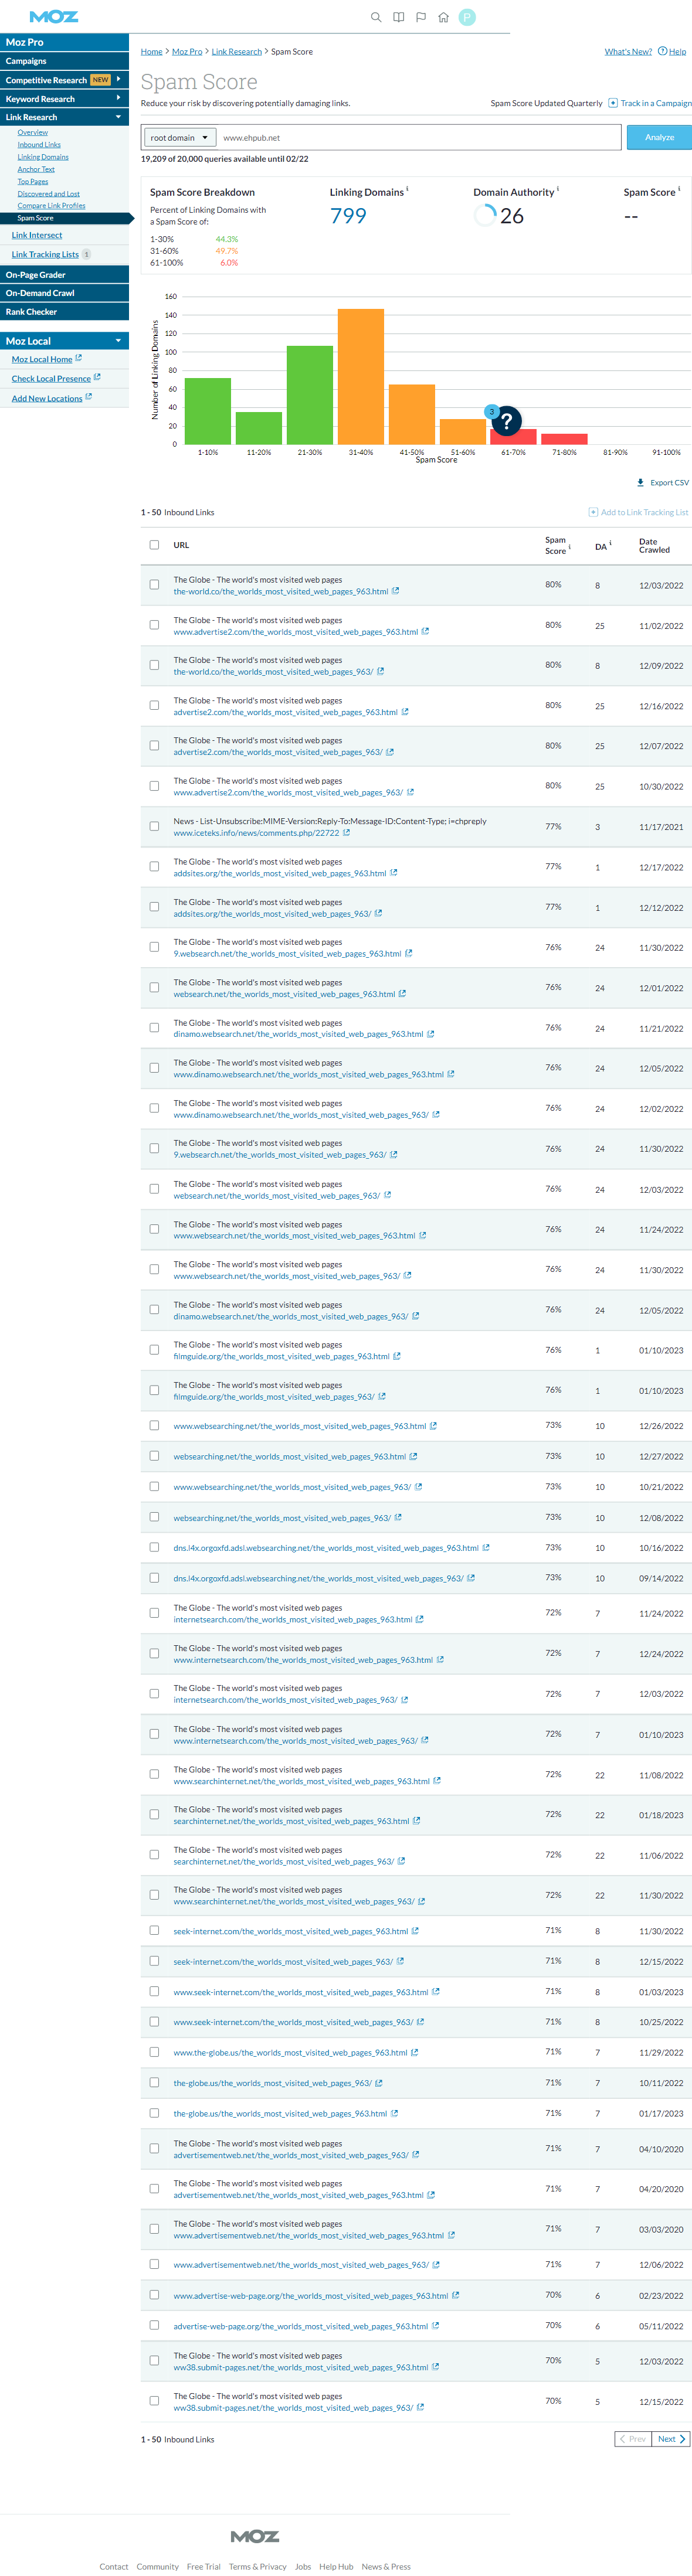This screenshot has width=692, height=2576.
Task: Open On-Page Grader in the sidebar
Action: point(64,274)
